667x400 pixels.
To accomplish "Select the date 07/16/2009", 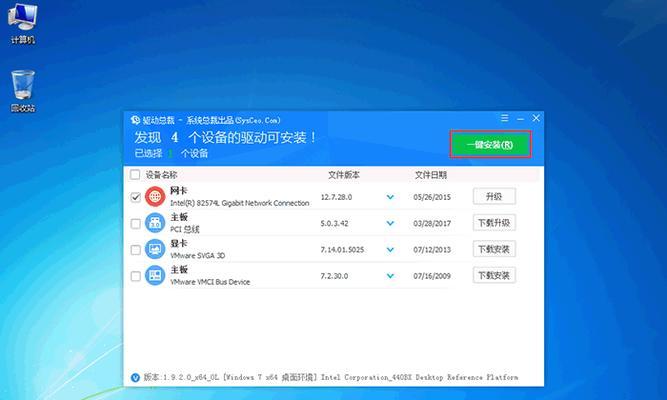I will point(432,276).
